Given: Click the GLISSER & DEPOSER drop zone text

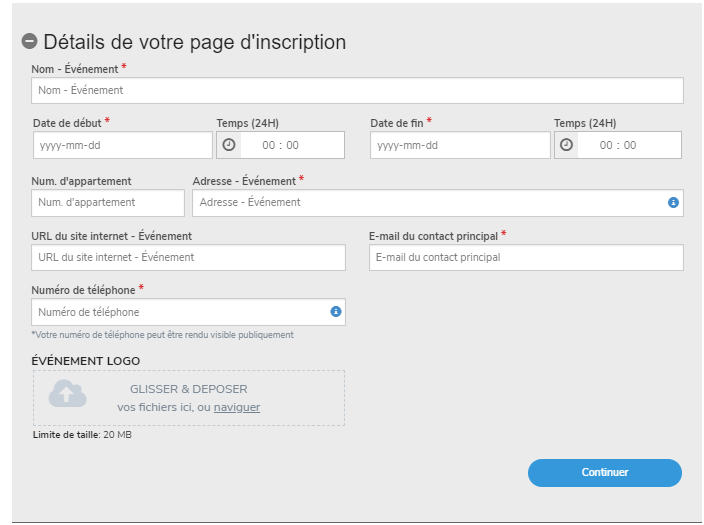Looking at the screenshot, I should 189,389.
